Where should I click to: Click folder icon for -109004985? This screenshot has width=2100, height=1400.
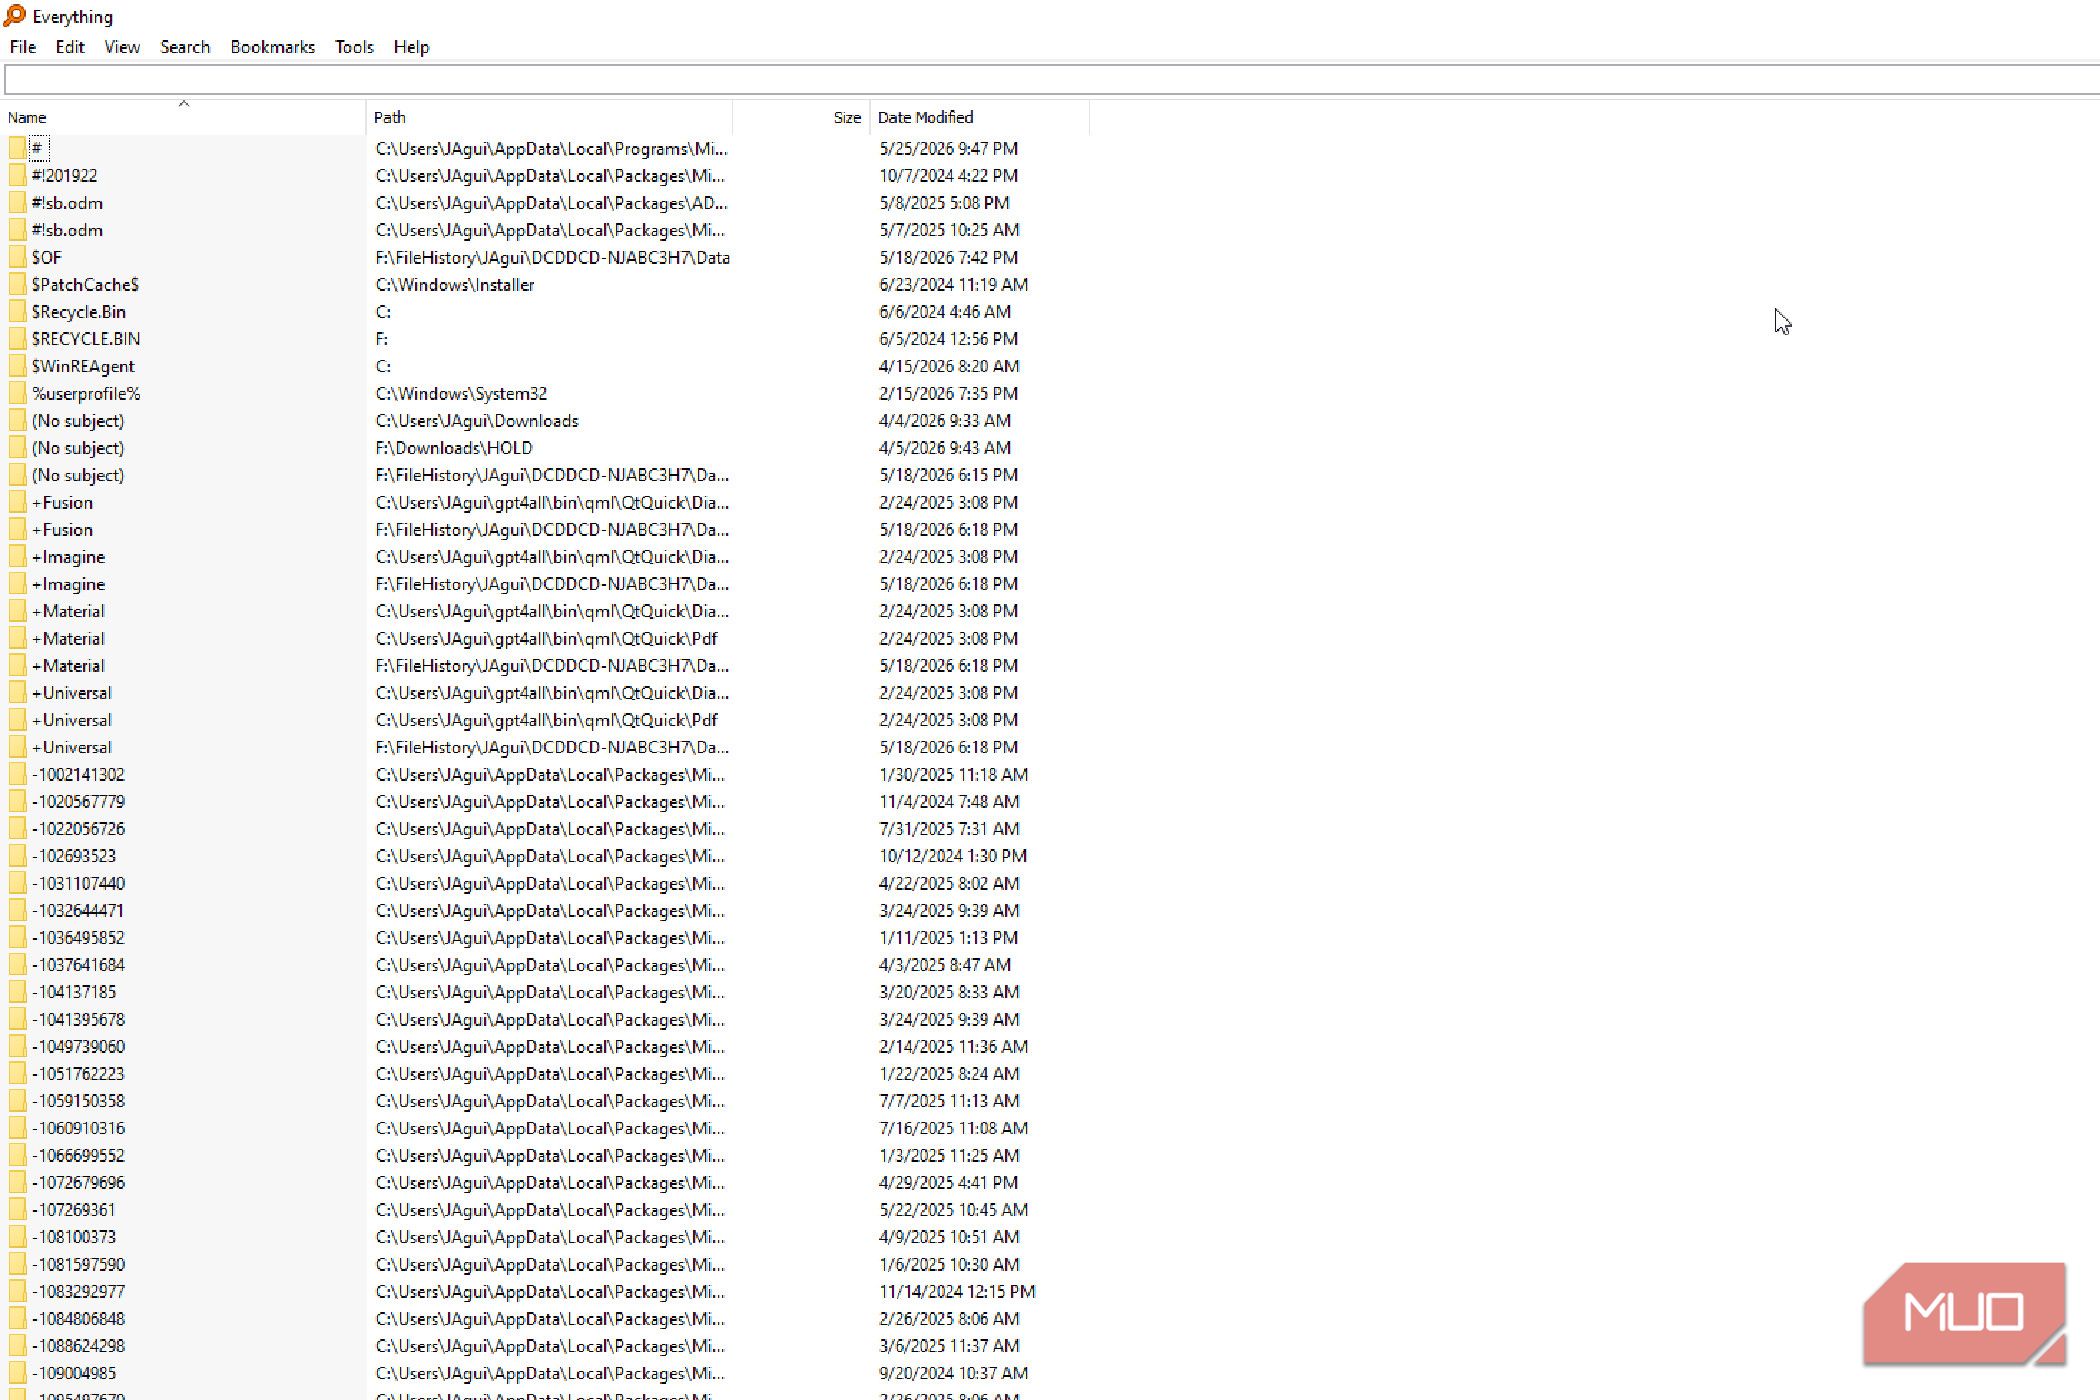[x=17, y=1373]
